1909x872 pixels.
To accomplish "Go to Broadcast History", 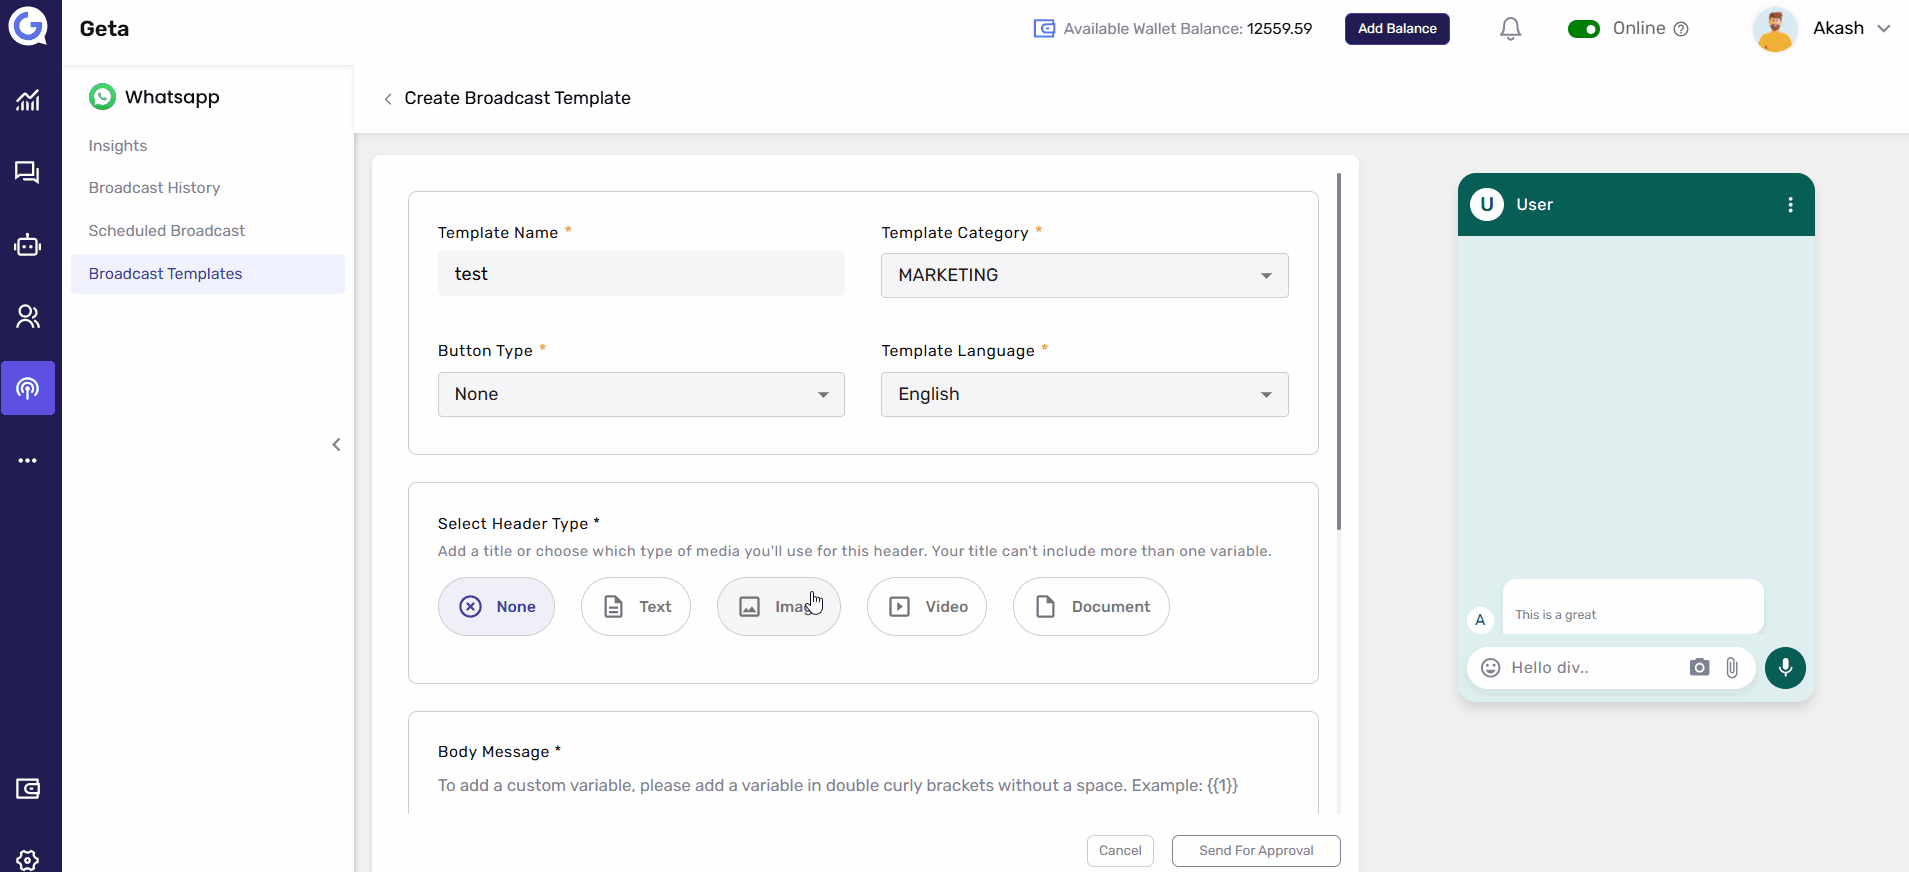I will point(154,188).
